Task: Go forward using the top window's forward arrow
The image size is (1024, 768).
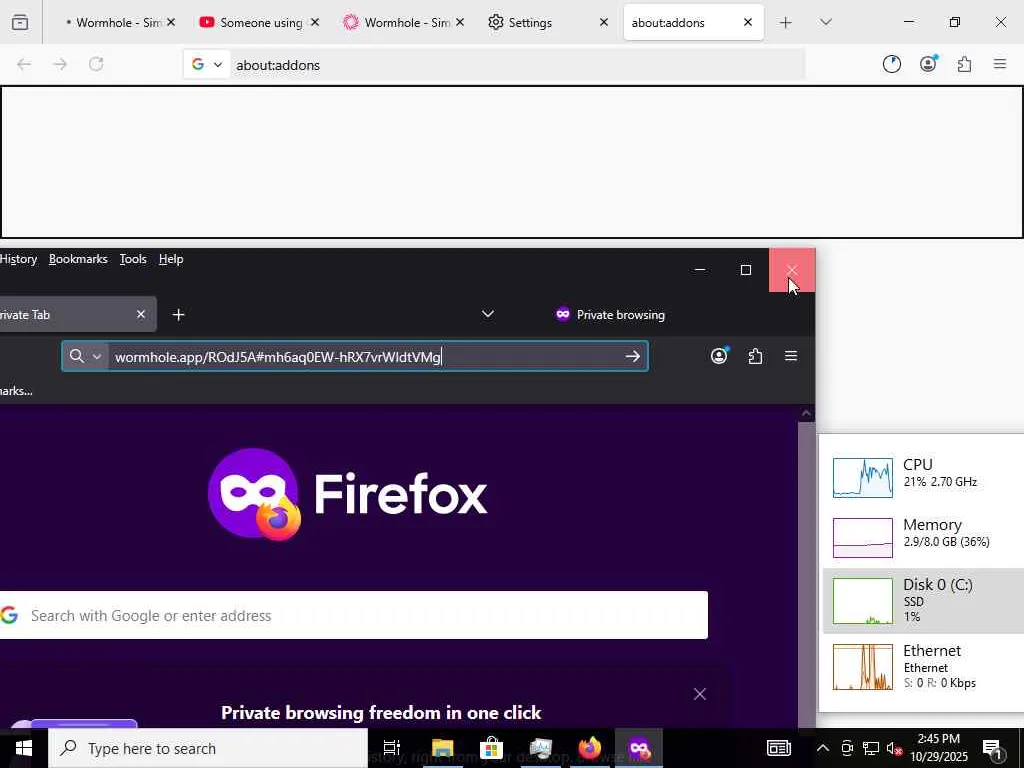Action: coord(60,64)
